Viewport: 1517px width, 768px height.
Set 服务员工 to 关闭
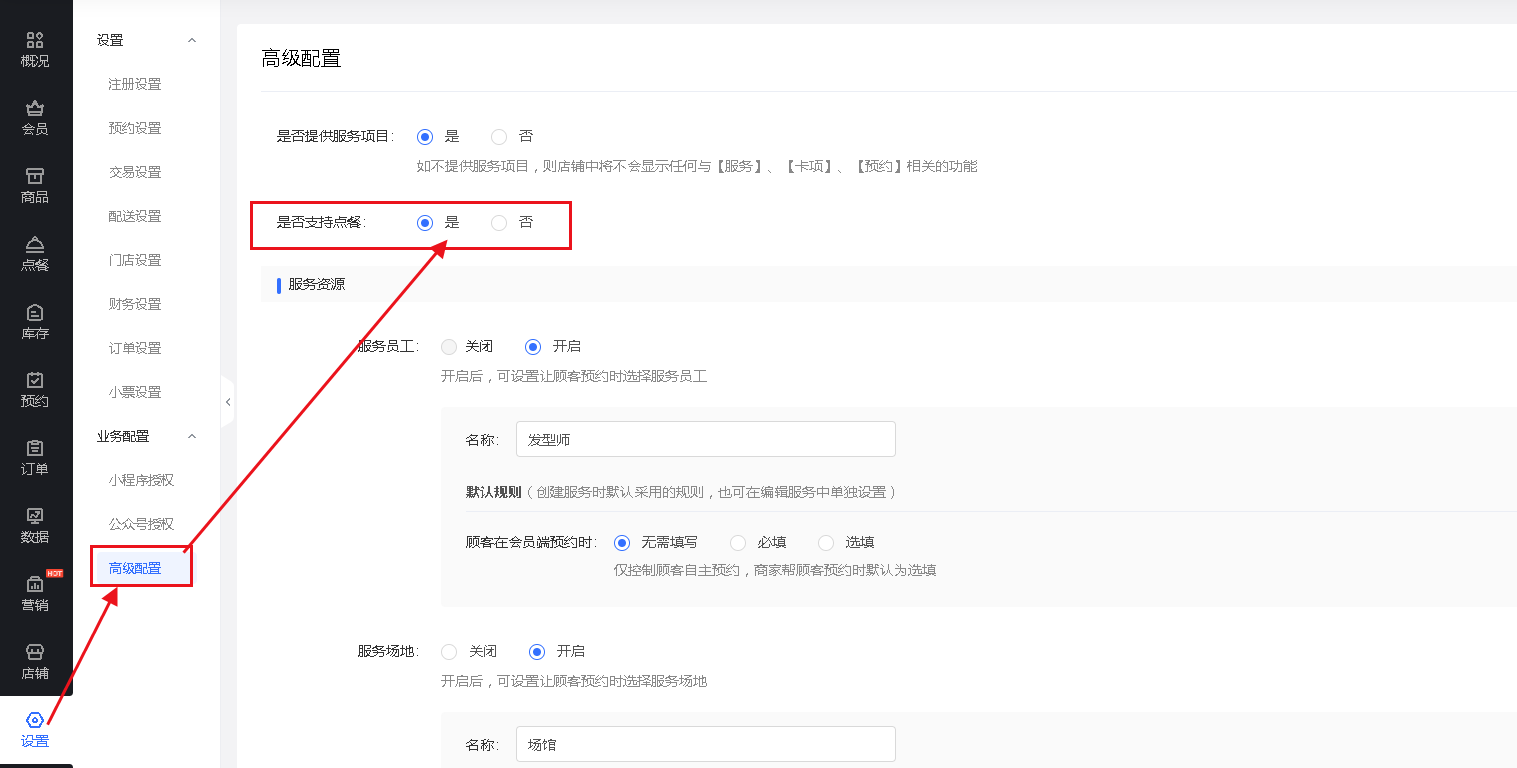pos(449,347)
